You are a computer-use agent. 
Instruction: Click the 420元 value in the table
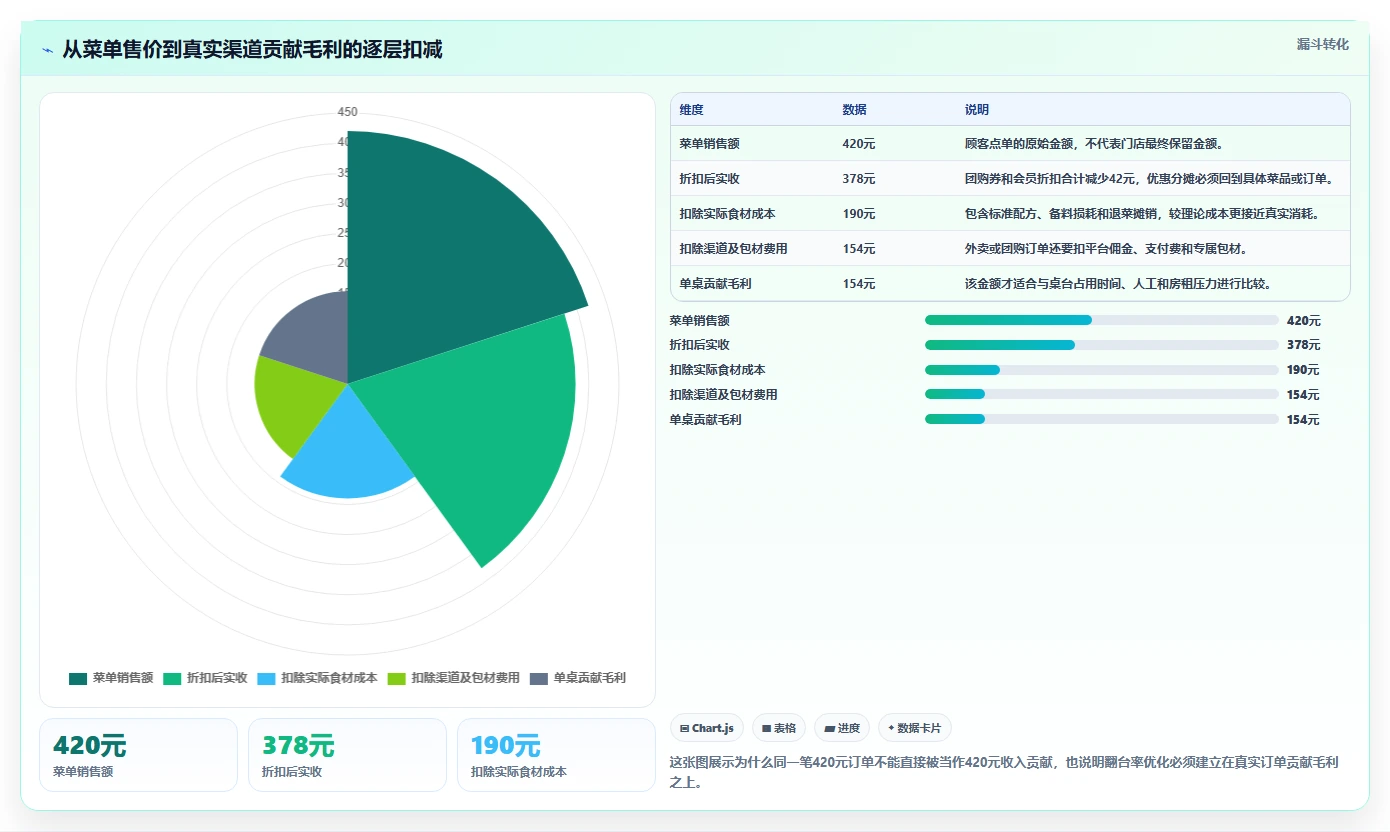coord(858,144)
